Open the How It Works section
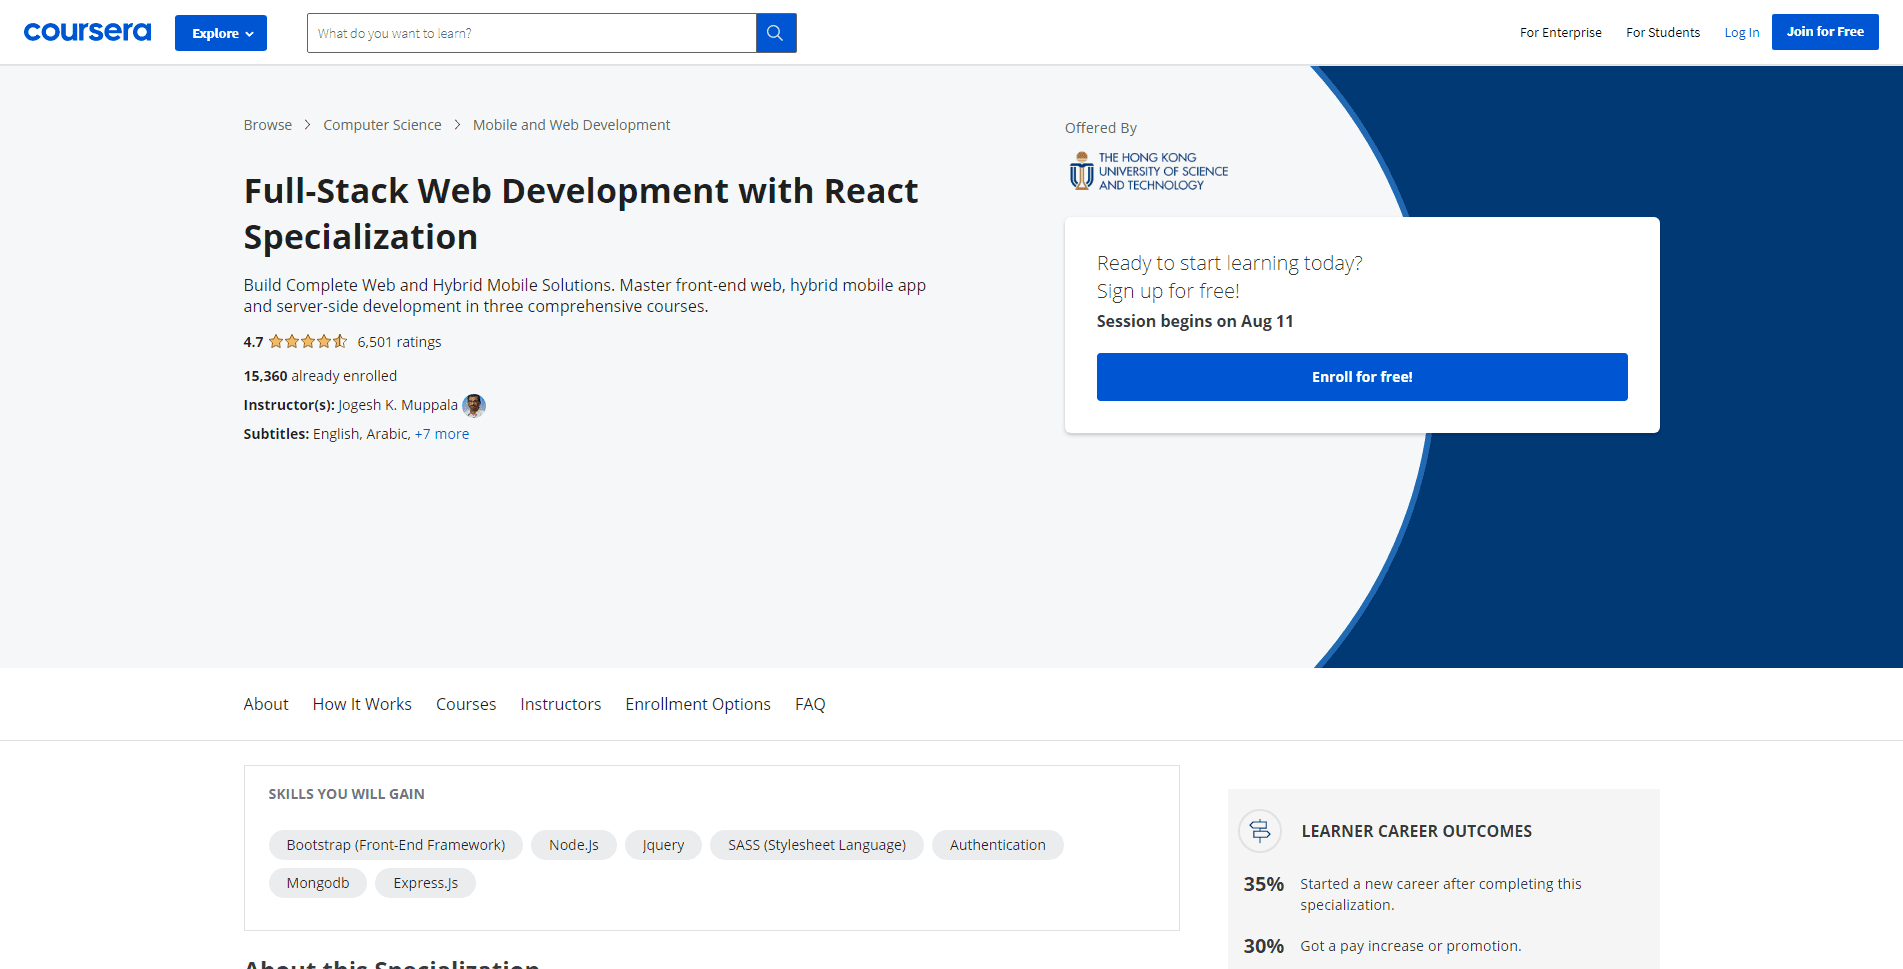Viewport: 1903px width, 969px height. [362, 704]
